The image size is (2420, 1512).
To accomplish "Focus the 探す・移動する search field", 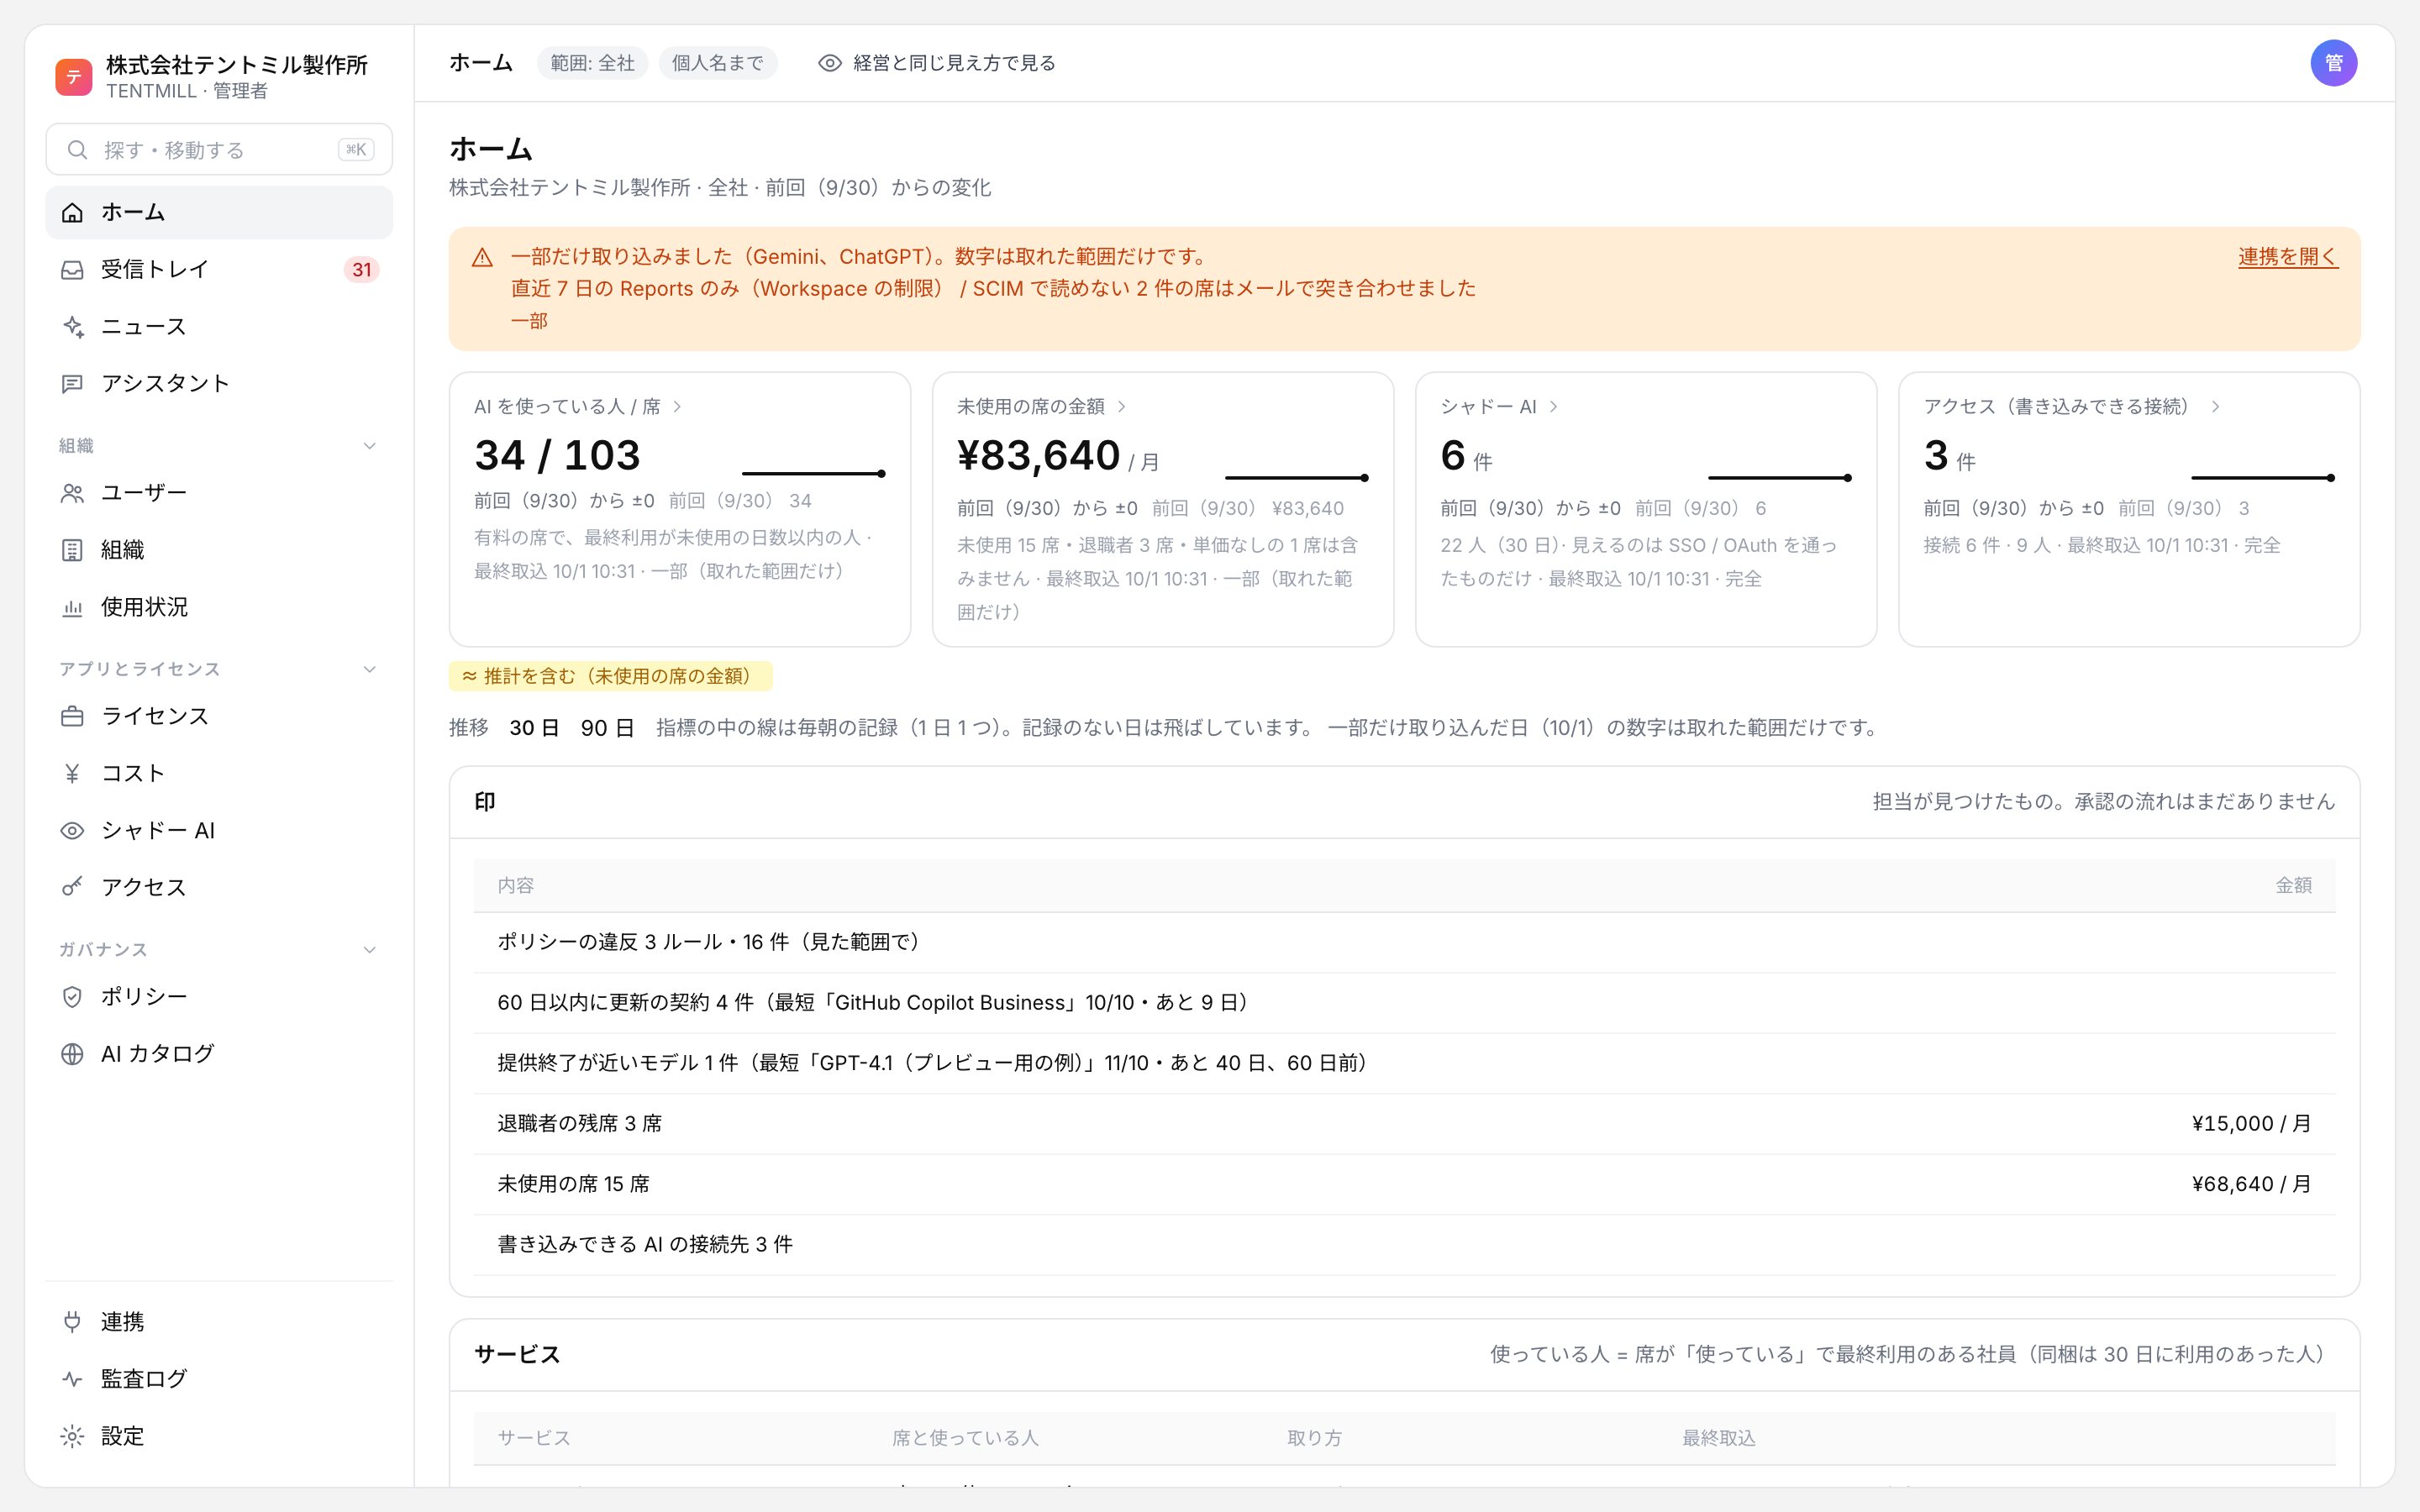I will click(219, 150).
